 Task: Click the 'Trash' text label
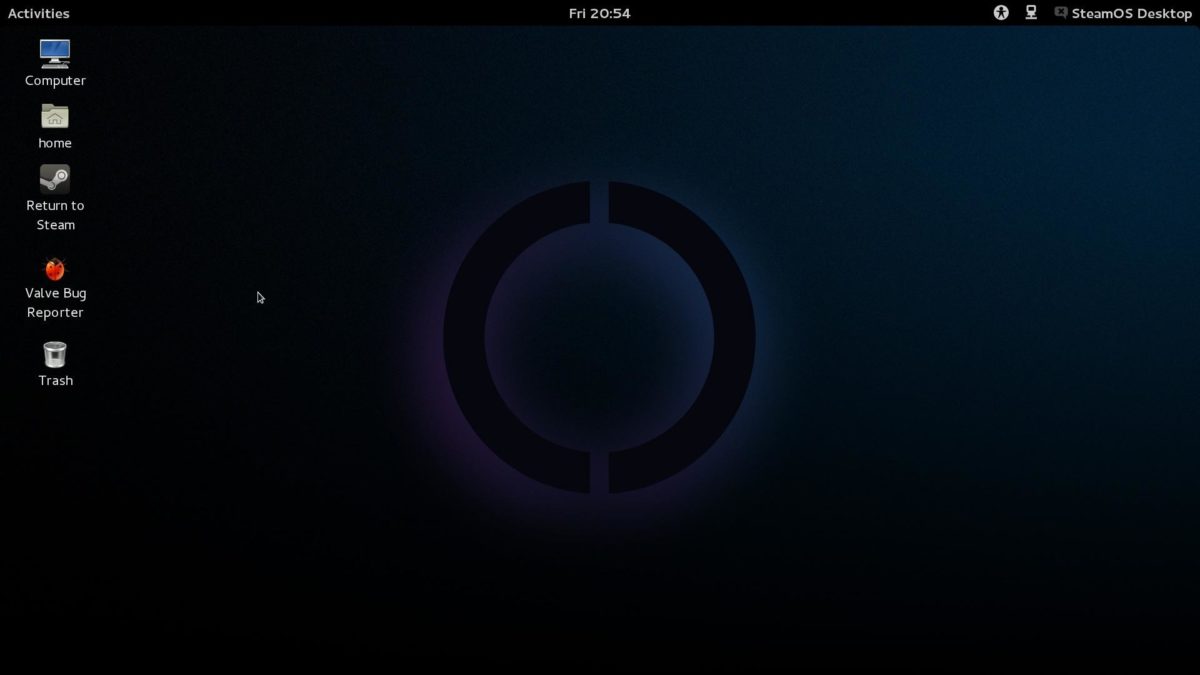point(54,380)
